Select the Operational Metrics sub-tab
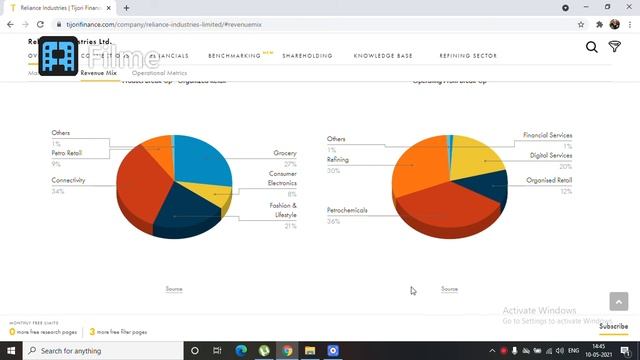640x360 pixels. 159,73
